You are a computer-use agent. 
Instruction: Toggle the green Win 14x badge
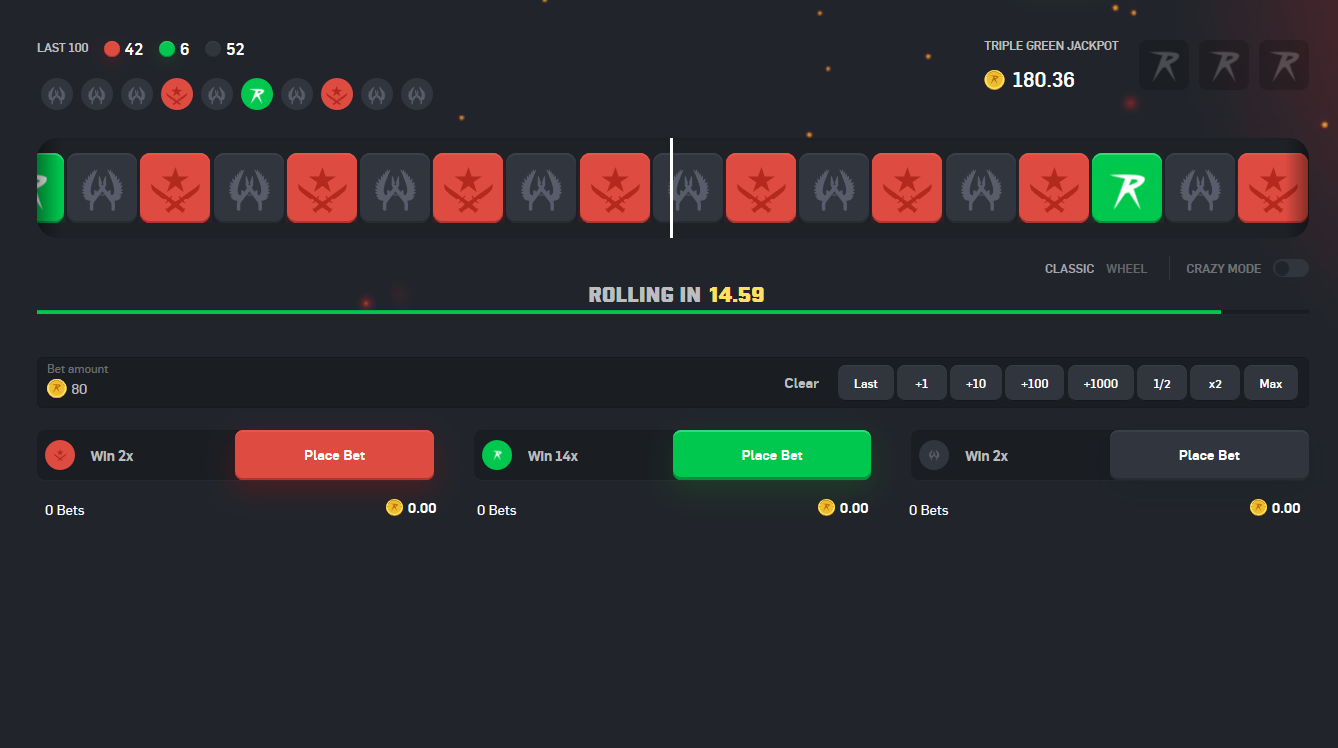point(497,454)
